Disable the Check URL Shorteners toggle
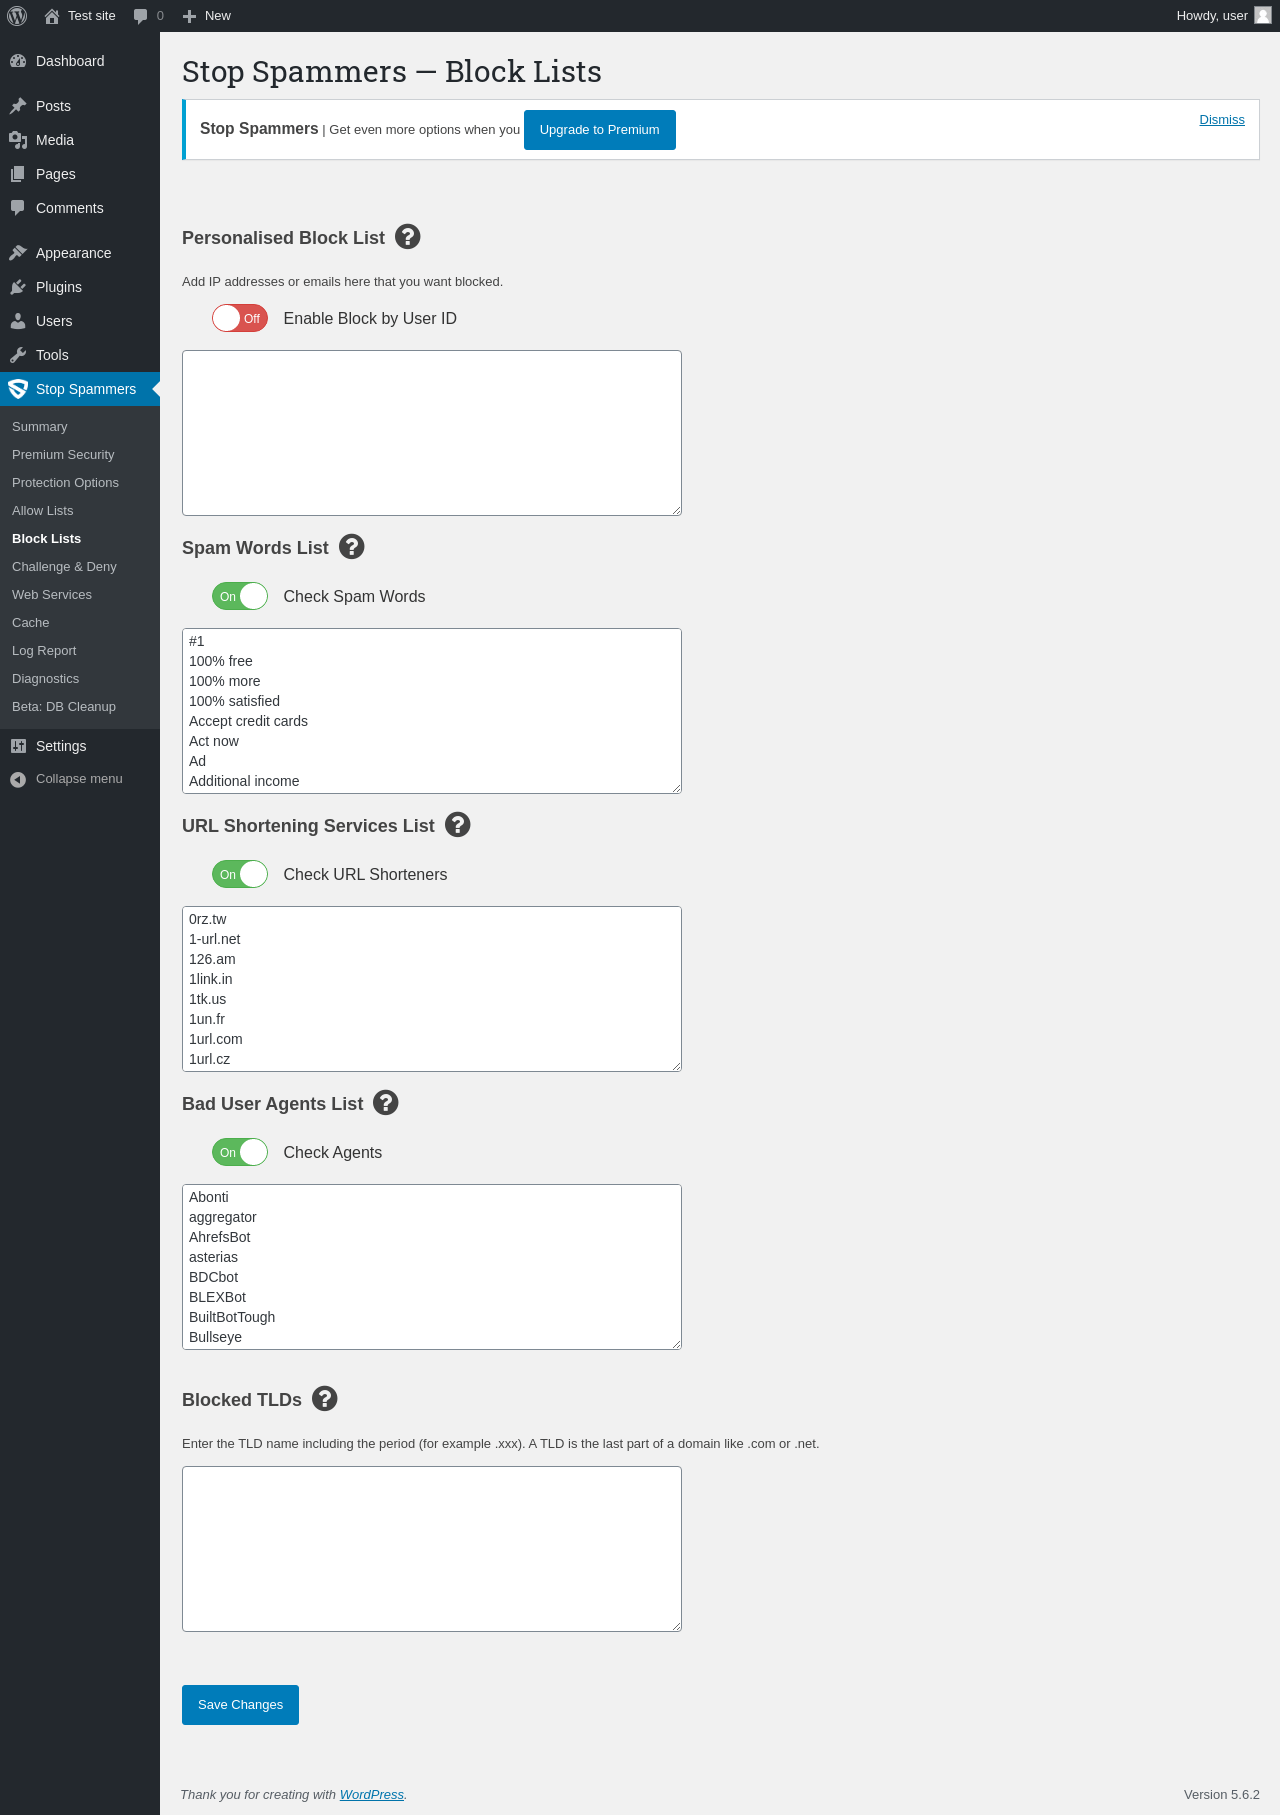Viewport: 1280px width, 1815px height. click(240, 874)
